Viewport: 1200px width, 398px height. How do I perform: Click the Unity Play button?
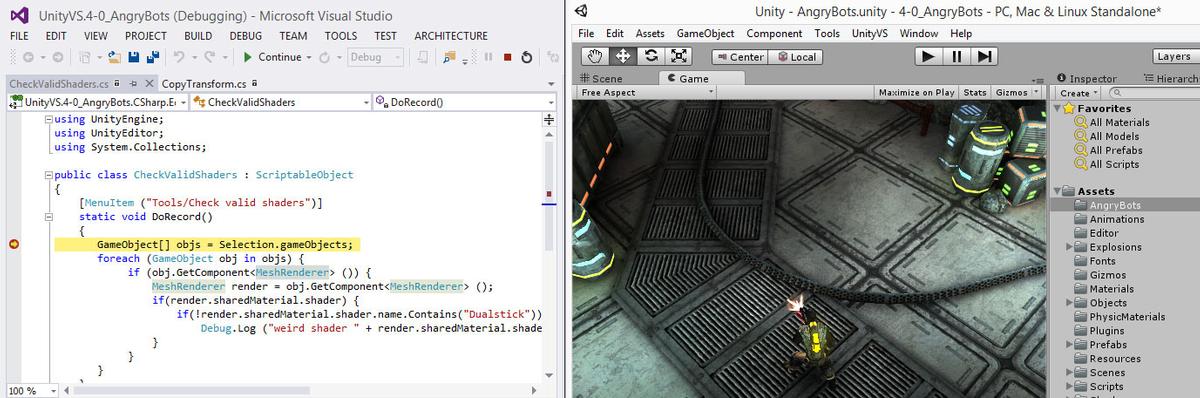tap(928, 56)
